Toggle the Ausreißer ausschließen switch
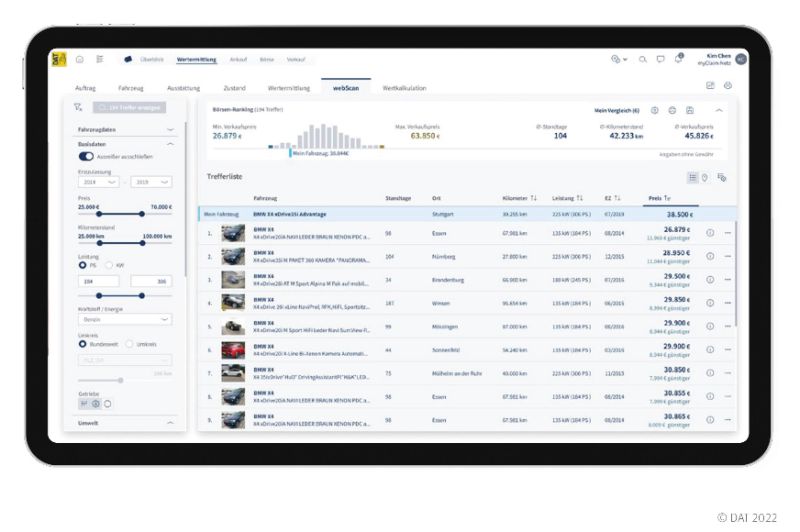Screen dimensions: 800x532 click(86, 157)
